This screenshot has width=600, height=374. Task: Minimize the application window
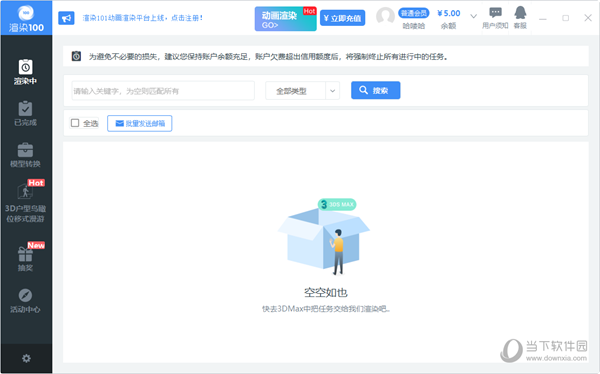click(543, 18)
